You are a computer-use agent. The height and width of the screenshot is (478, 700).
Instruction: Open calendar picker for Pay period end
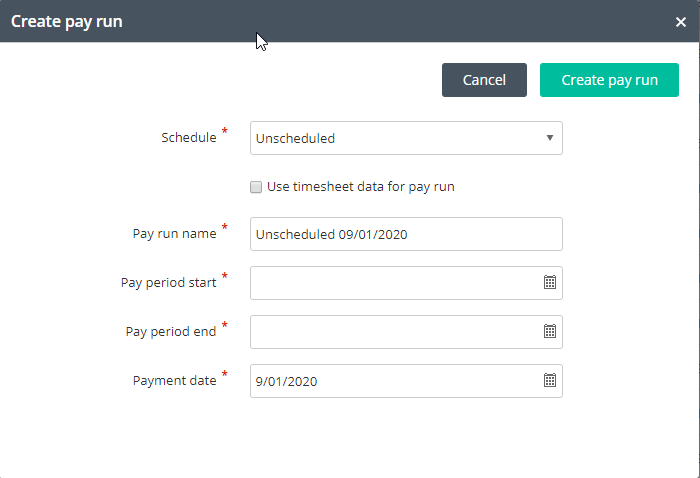(550, 332)
